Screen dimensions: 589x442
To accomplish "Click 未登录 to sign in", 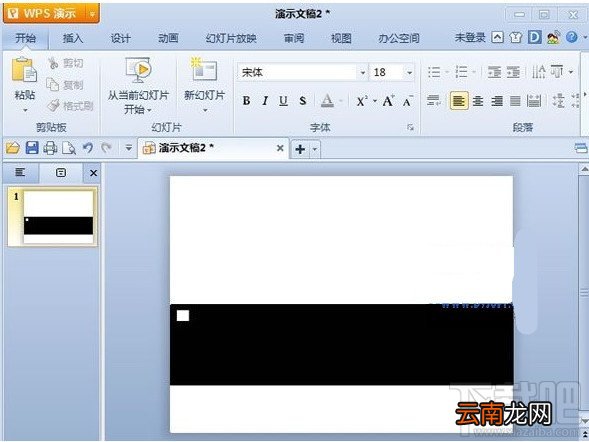I will pos(470,37).
